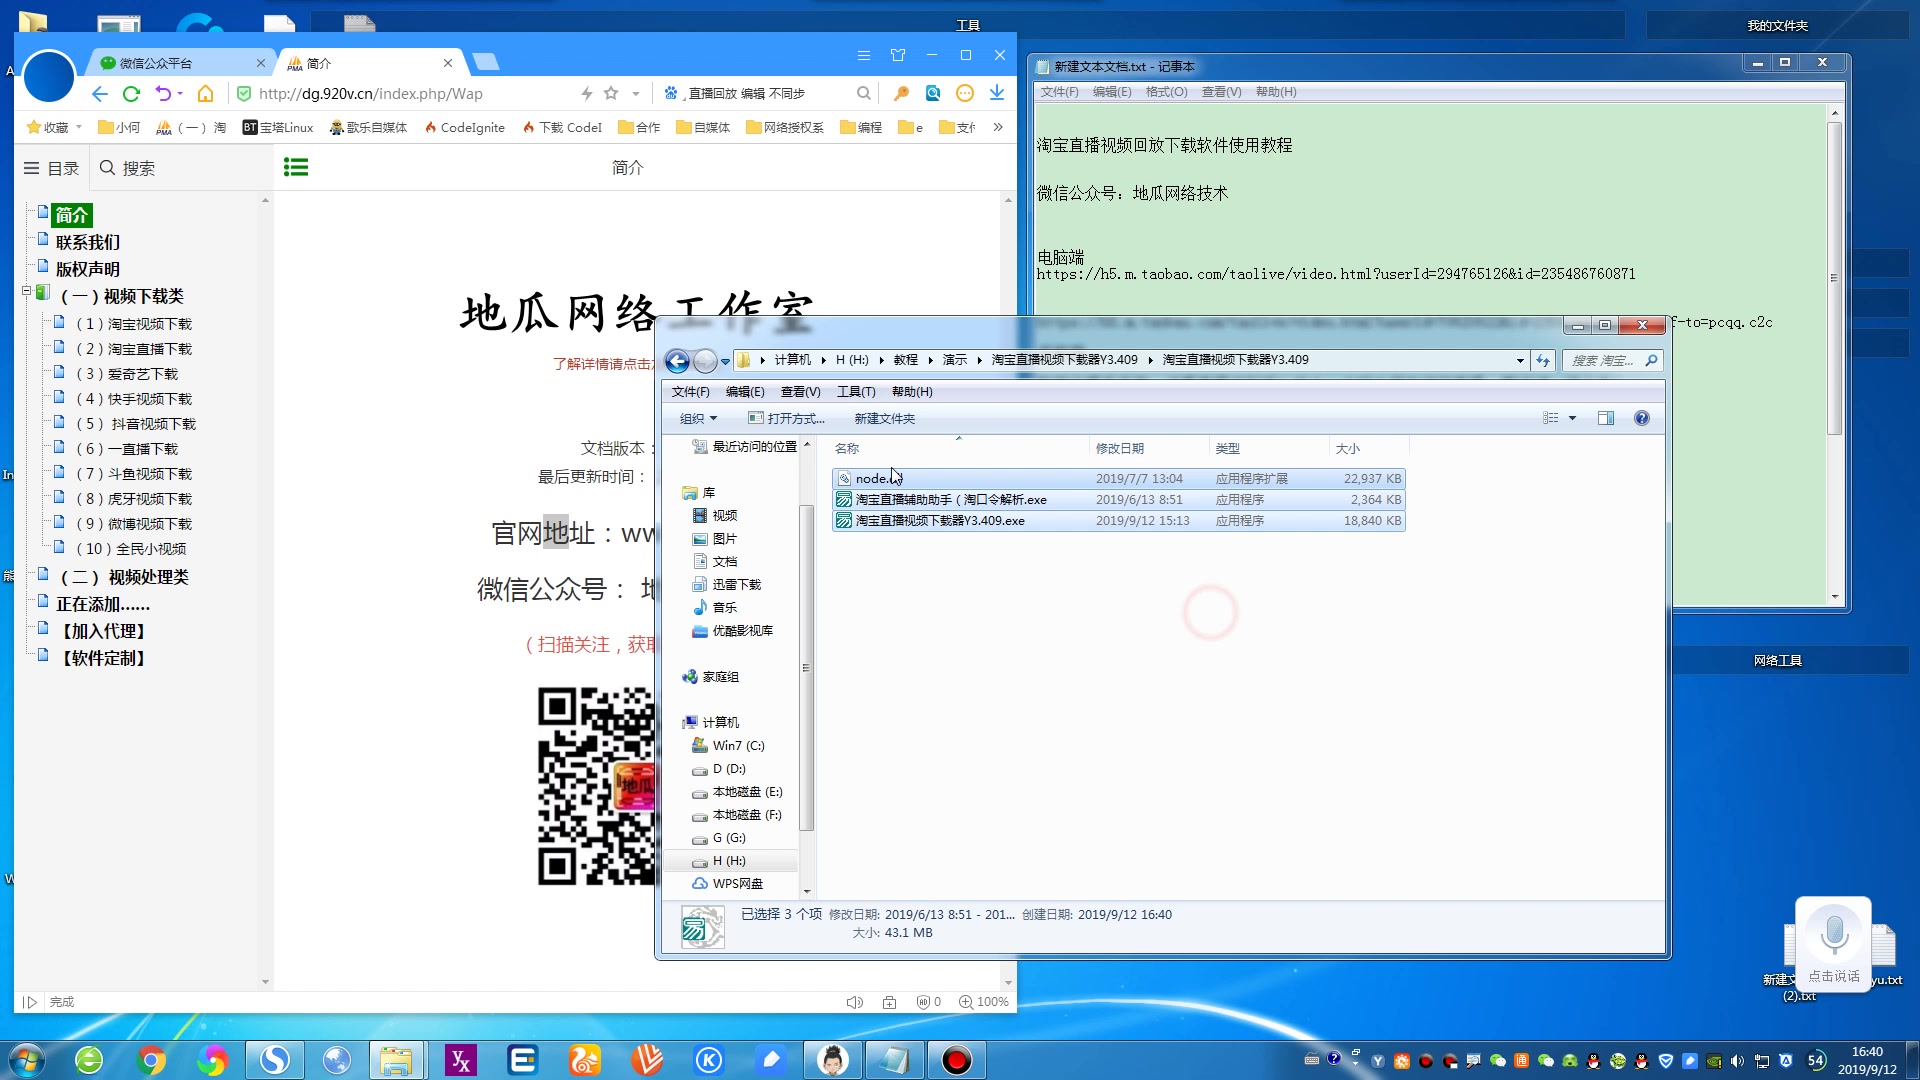Click 新建文件夹 in Explorer toolbar

coord(884,419)
